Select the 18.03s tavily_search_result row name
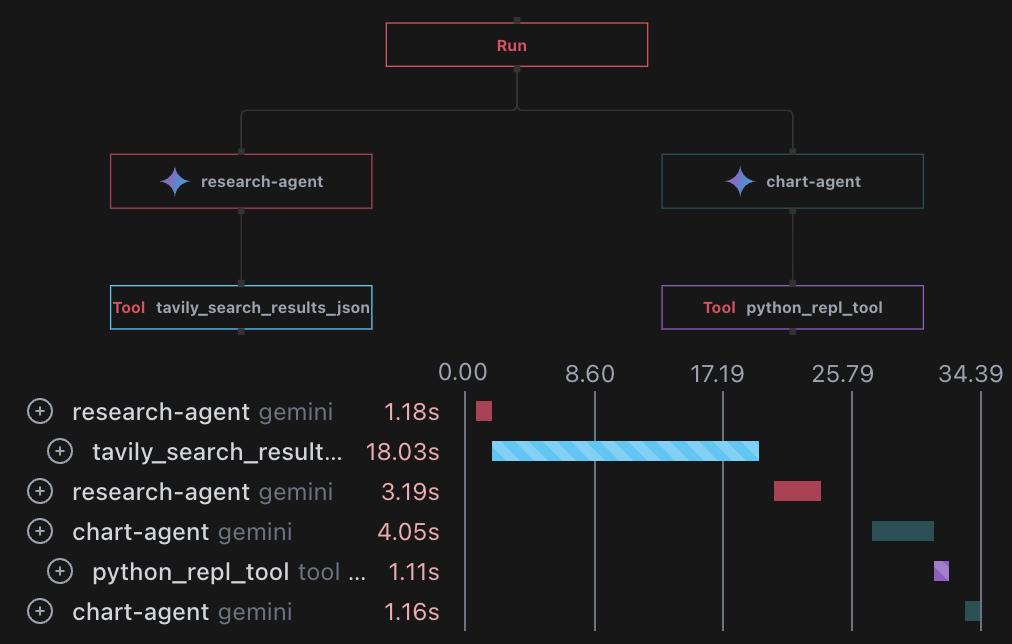The width and height of the screenshot is (1012, 644). click(217, 452)
